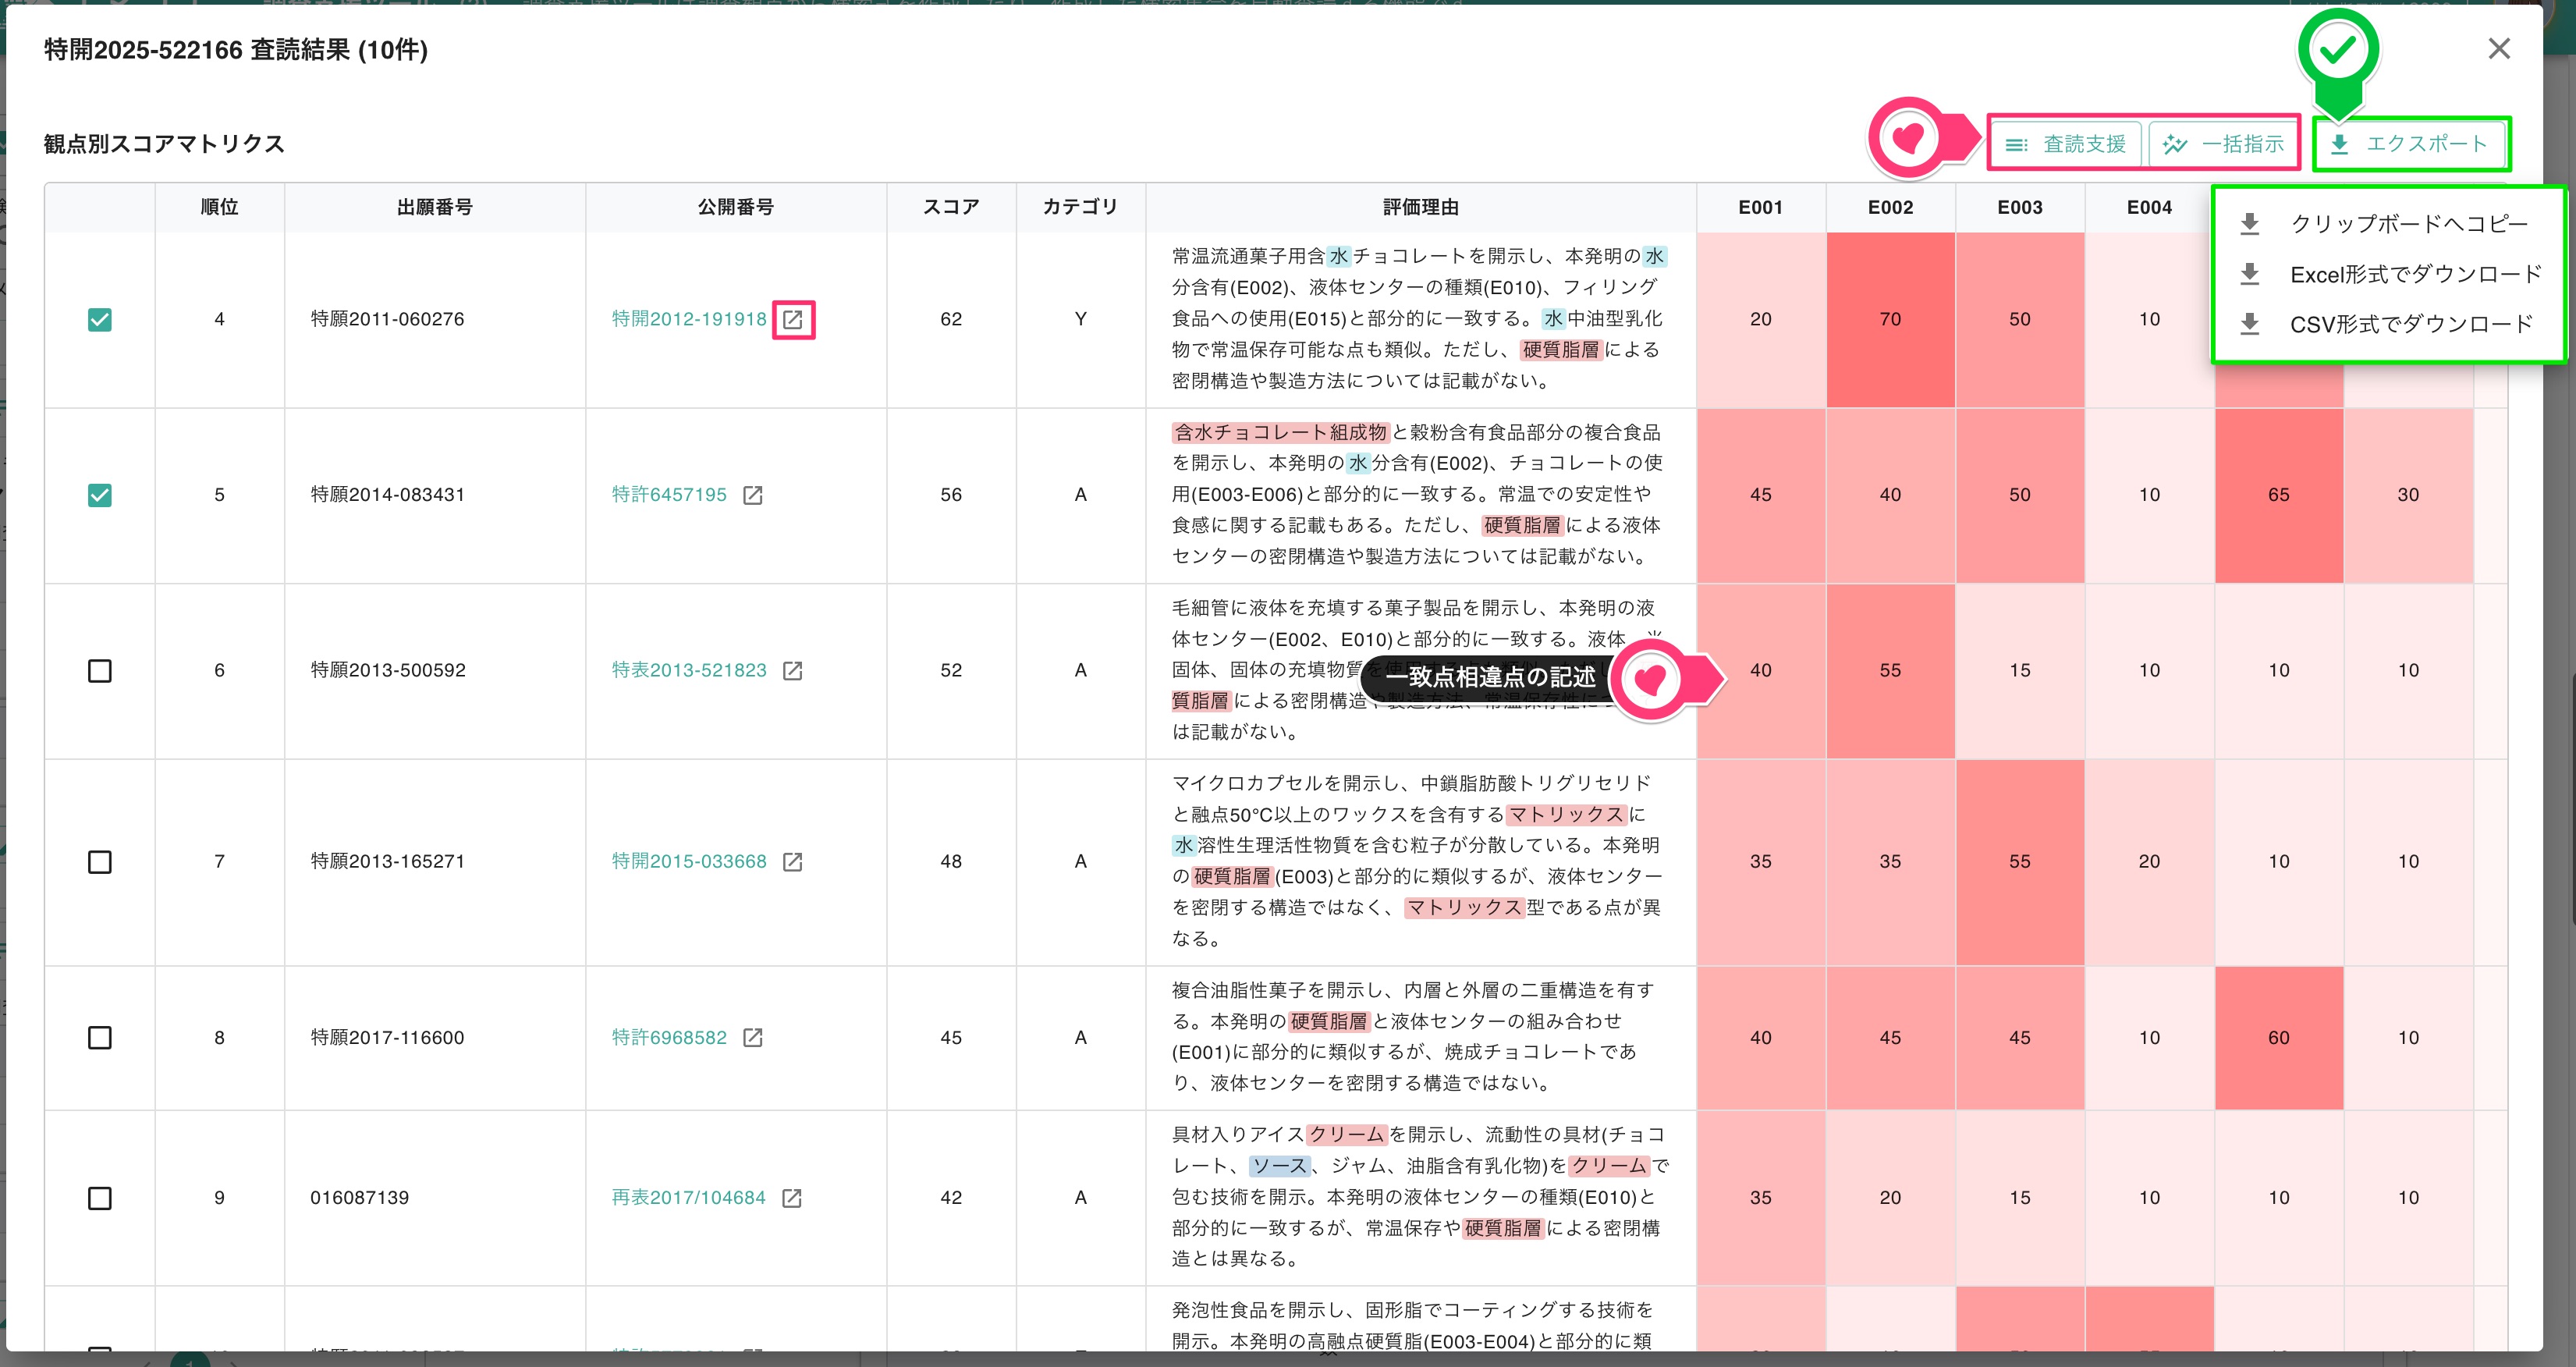Select E002 score cell 70 in rank 4 row
Screen dimensions: 2576x1367
(x=1890, y=320)
